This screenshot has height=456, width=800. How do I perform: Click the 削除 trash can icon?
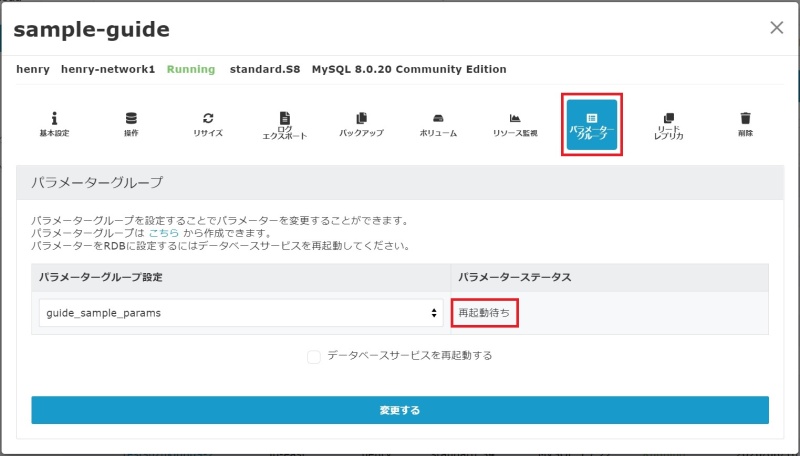(745, 124)
